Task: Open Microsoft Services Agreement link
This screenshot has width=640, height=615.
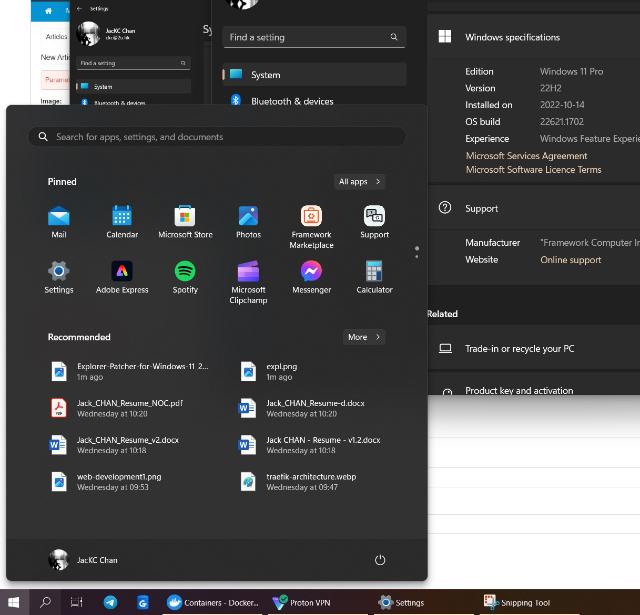Action: pyautogui.click(x=526, y=155)
